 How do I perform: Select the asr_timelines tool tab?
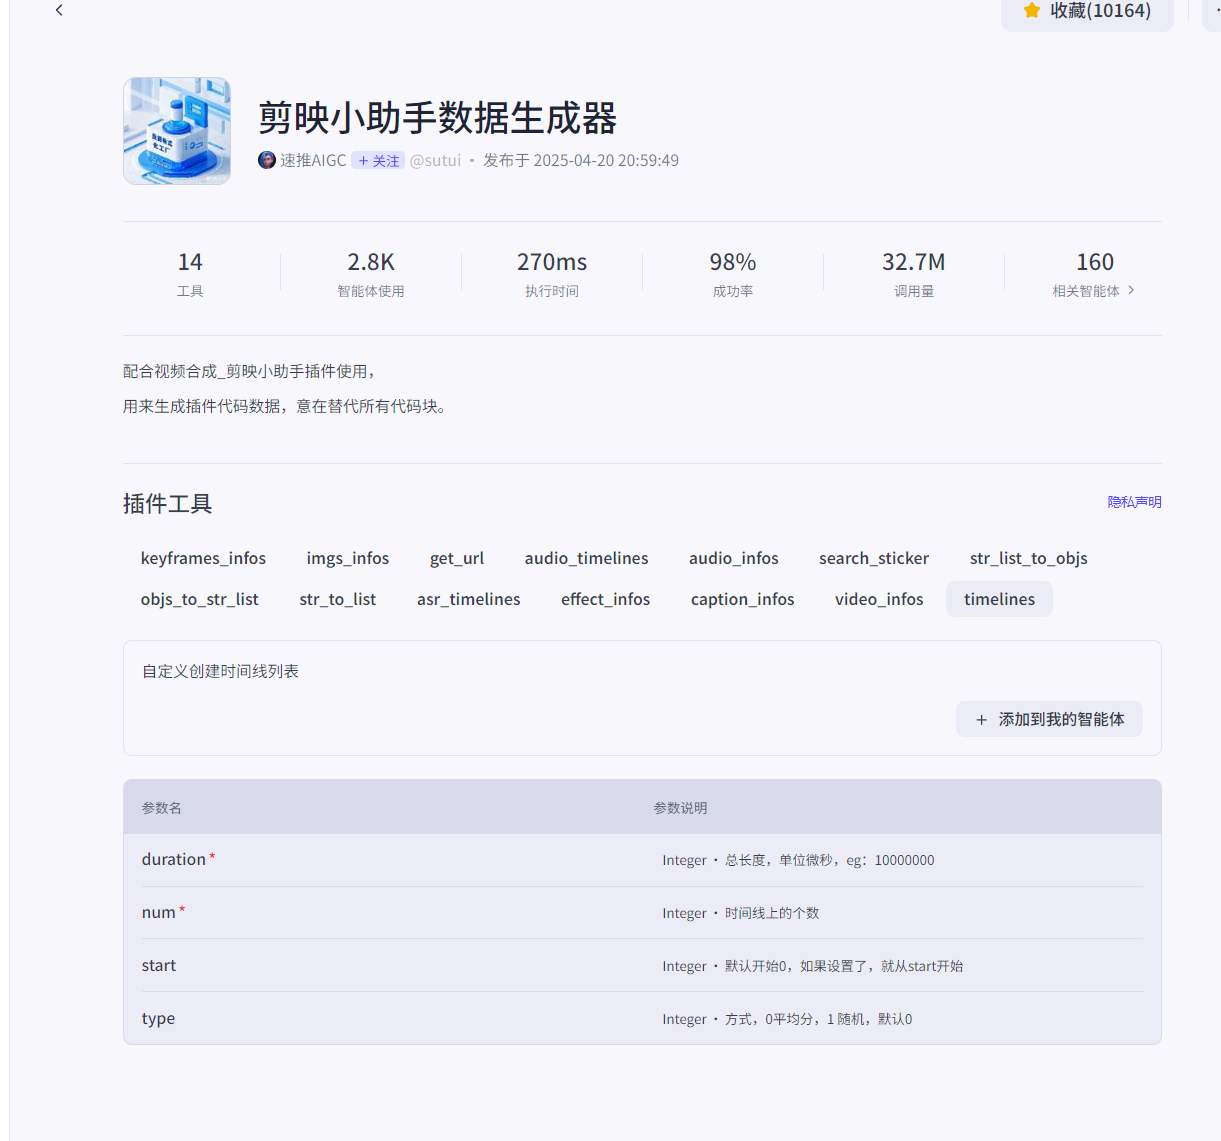pyautogui.click(x=469, y=599)
